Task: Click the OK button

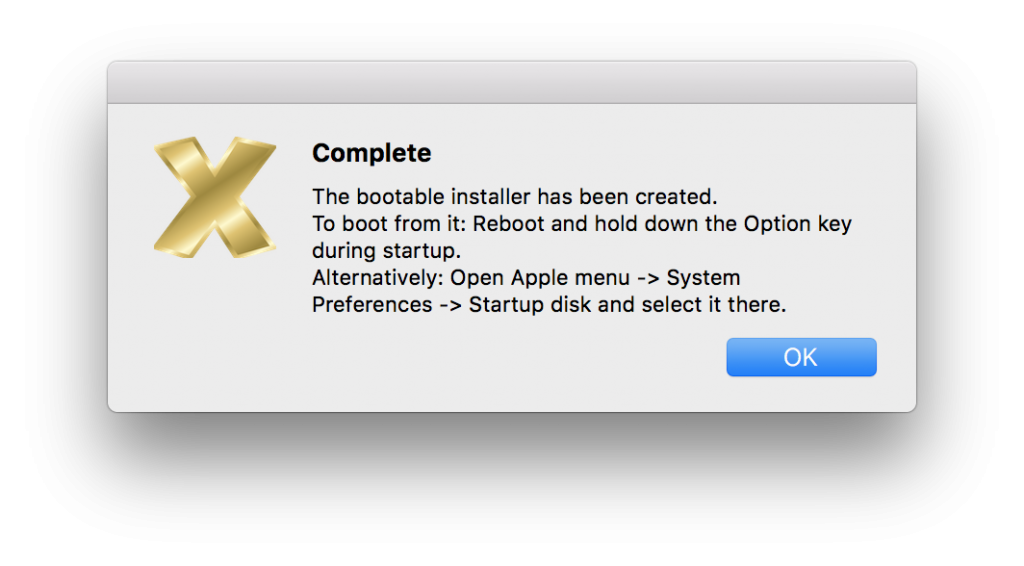Action: [x=801, y=357]
